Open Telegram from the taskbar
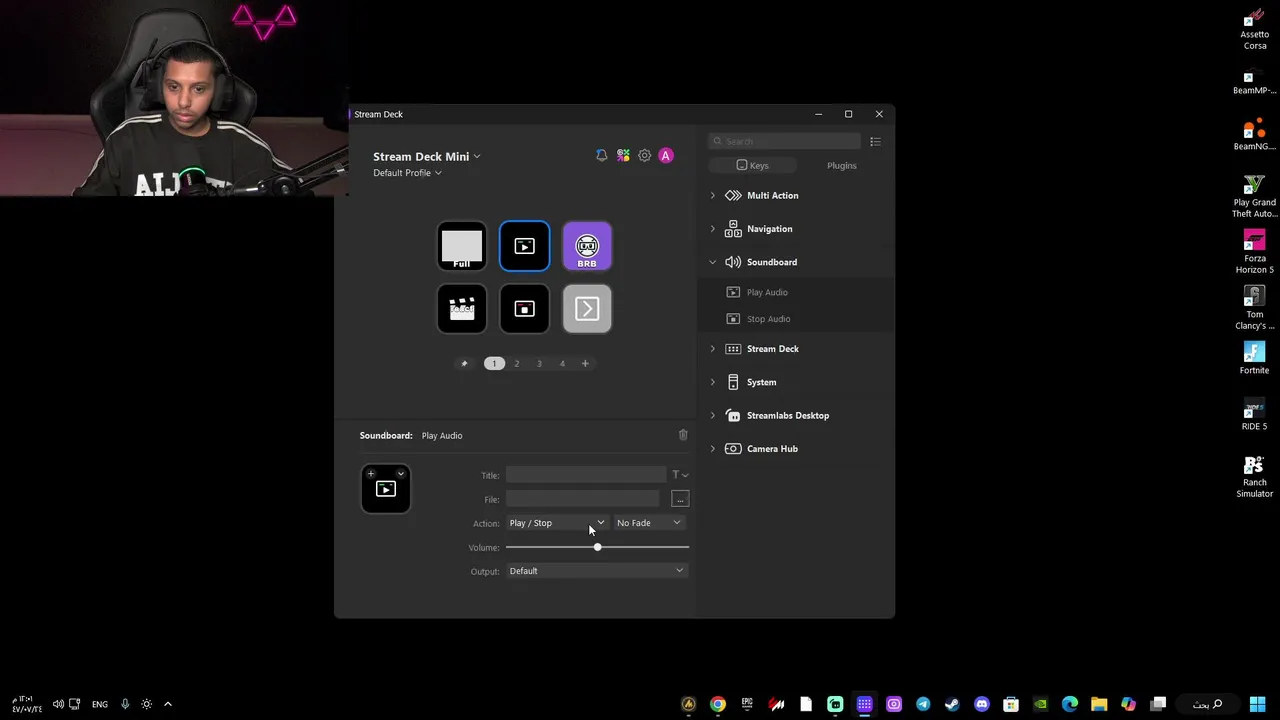Screen dimensions: 1280x720 click(x=923, y=704)
